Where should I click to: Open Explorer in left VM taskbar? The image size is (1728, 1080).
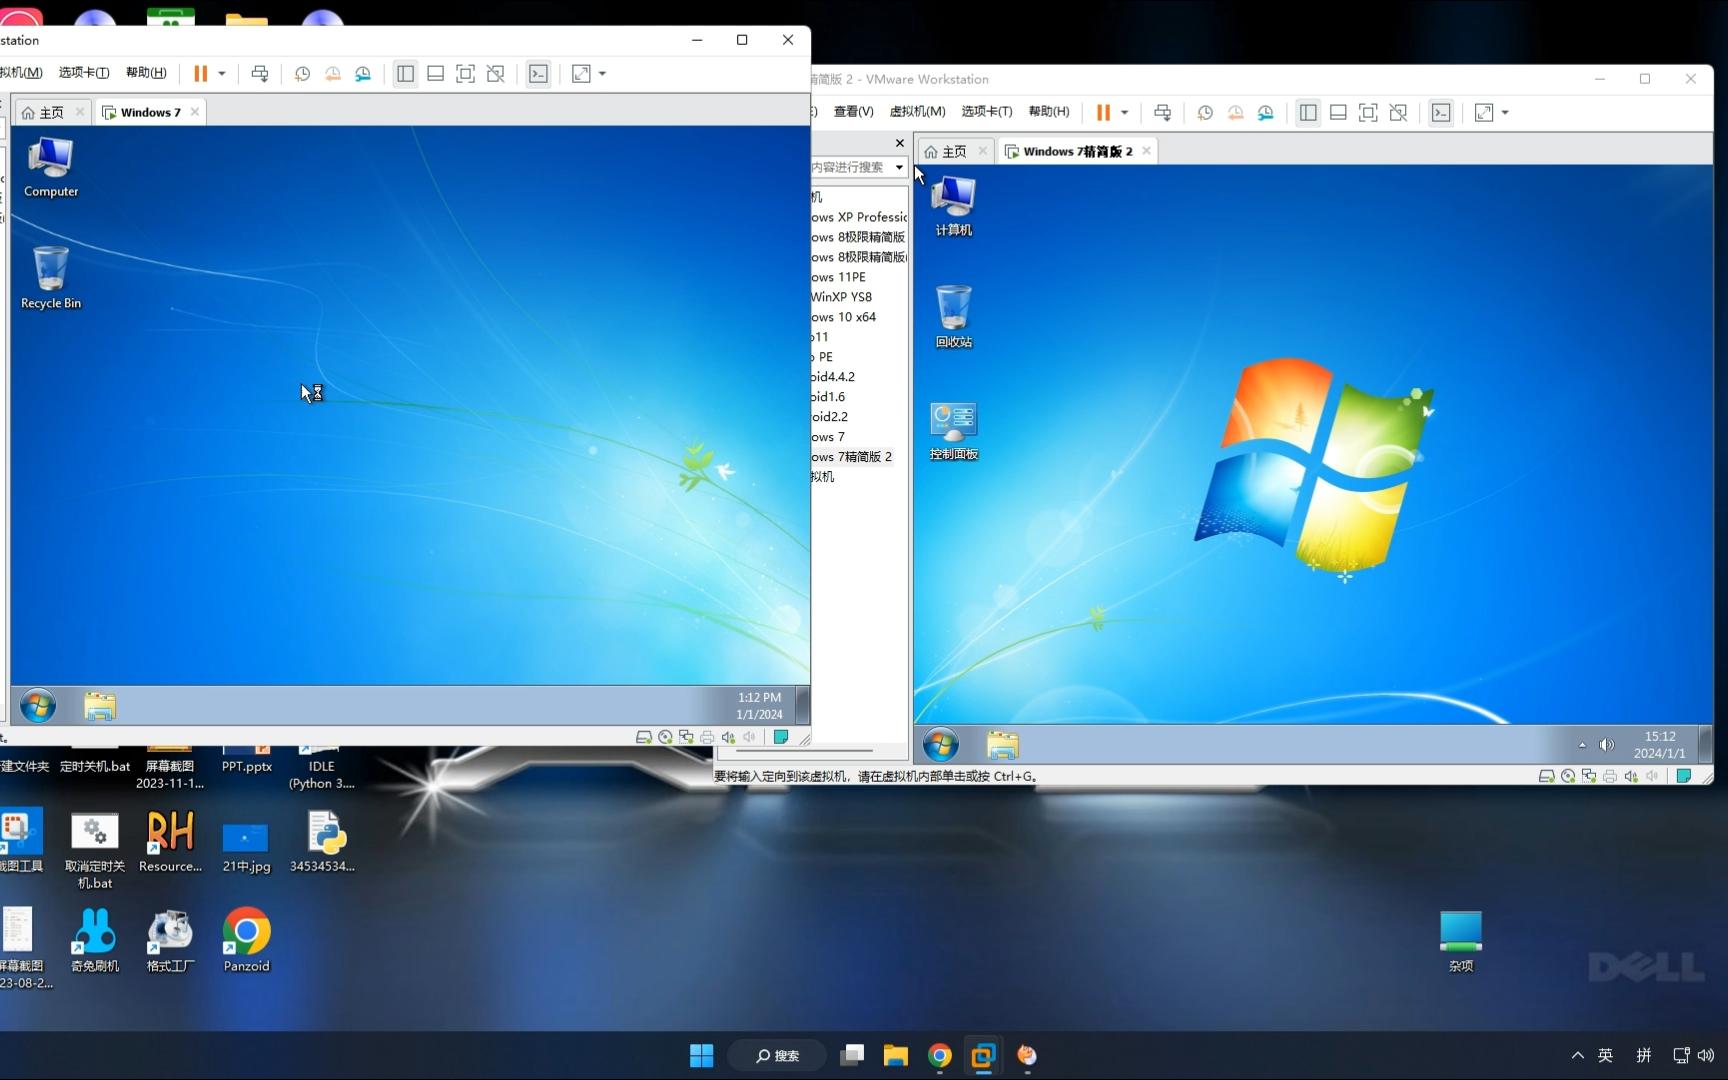(x=100, y=706)
